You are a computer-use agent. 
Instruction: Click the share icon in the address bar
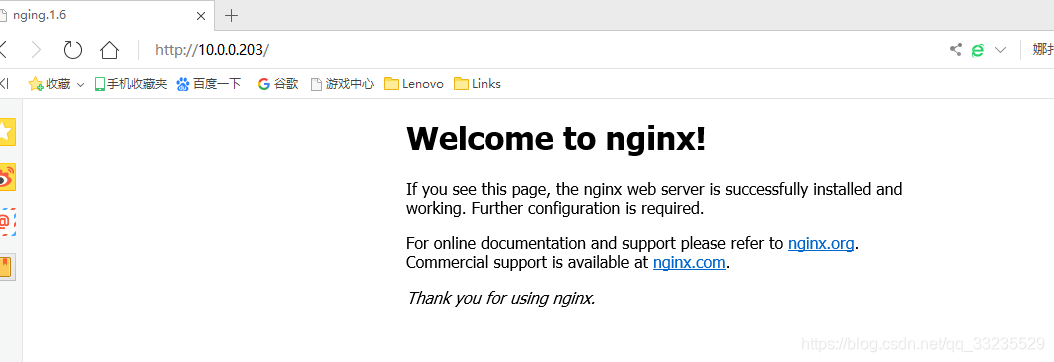955,50
